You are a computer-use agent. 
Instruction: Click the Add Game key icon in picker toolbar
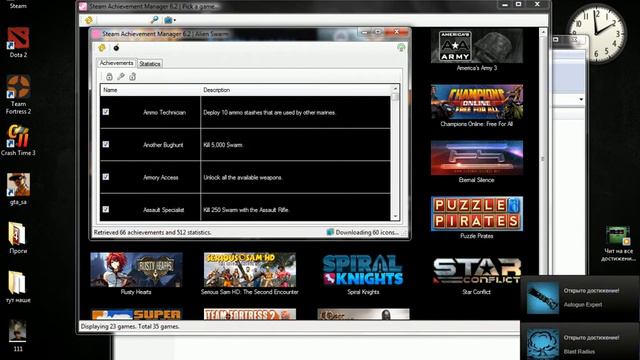[154, 20]
